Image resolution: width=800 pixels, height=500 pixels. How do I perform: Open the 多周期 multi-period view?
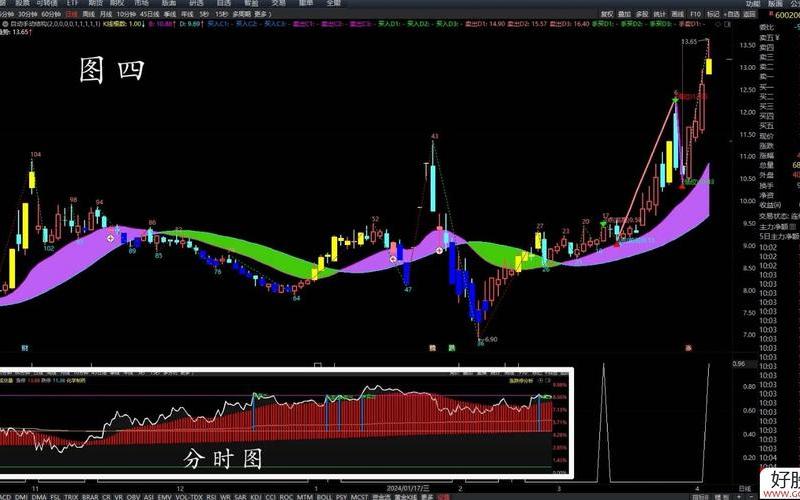pyautogui.click(x=240, y=15)
